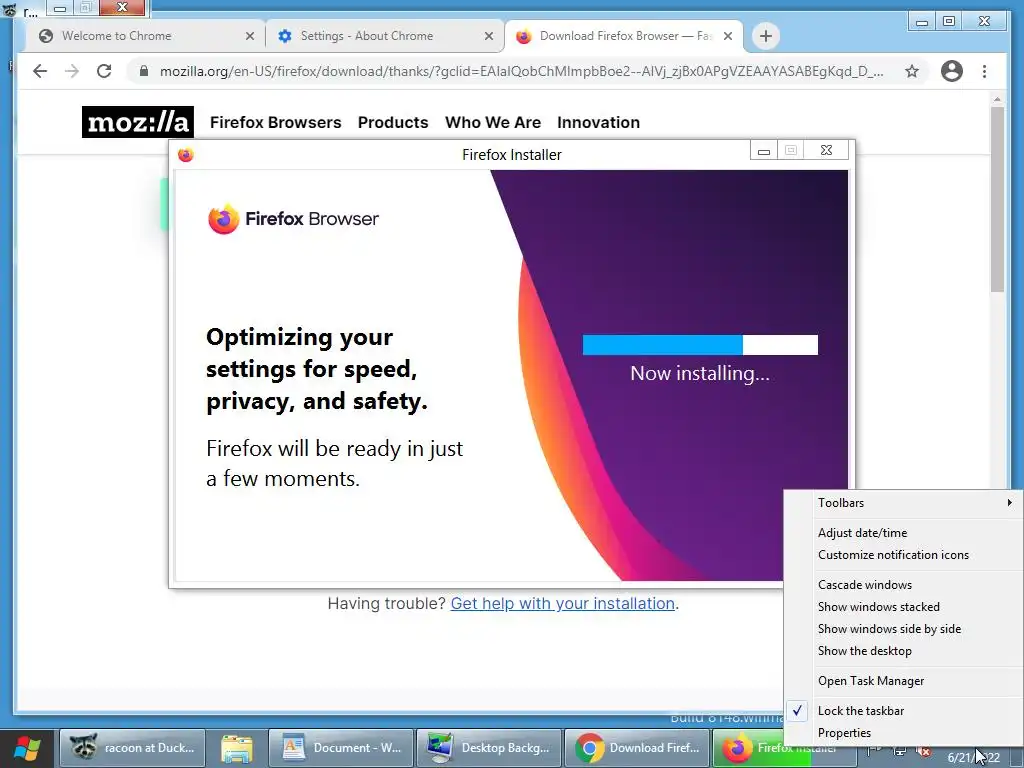Close the Welcome to Chrome tab
Viewport: 1024px width, 768px height.
(249, 36)
